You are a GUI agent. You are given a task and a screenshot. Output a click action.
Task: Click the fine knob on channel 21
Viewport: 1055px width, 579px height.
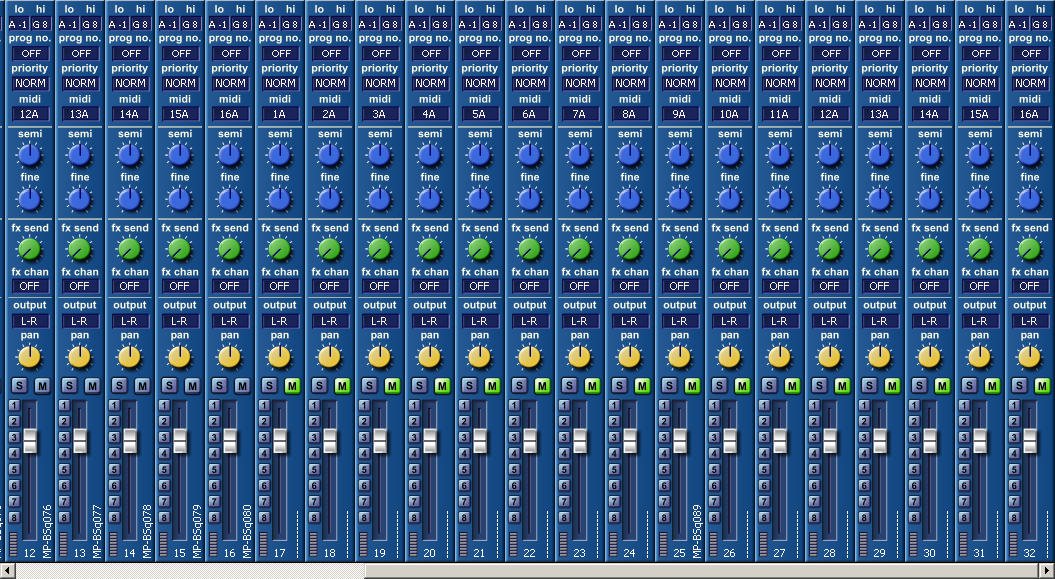(x=479, y=199)
